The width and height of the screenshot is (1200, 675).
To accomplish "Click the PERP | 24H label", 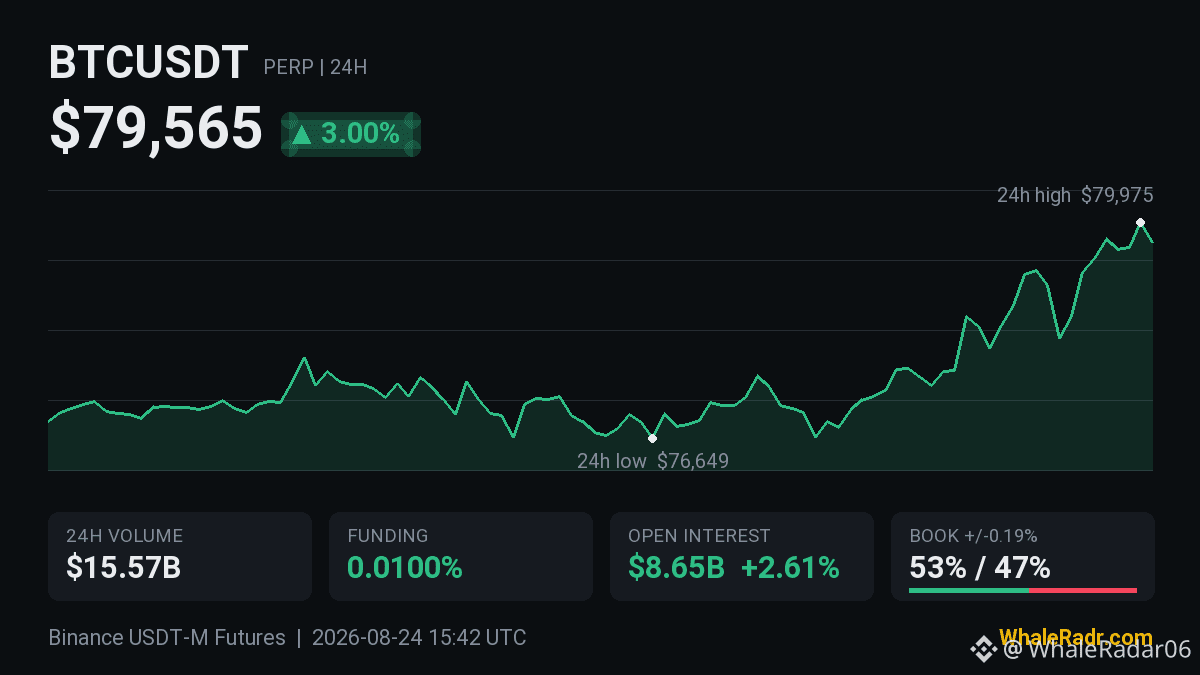I will tap(315, 68).
